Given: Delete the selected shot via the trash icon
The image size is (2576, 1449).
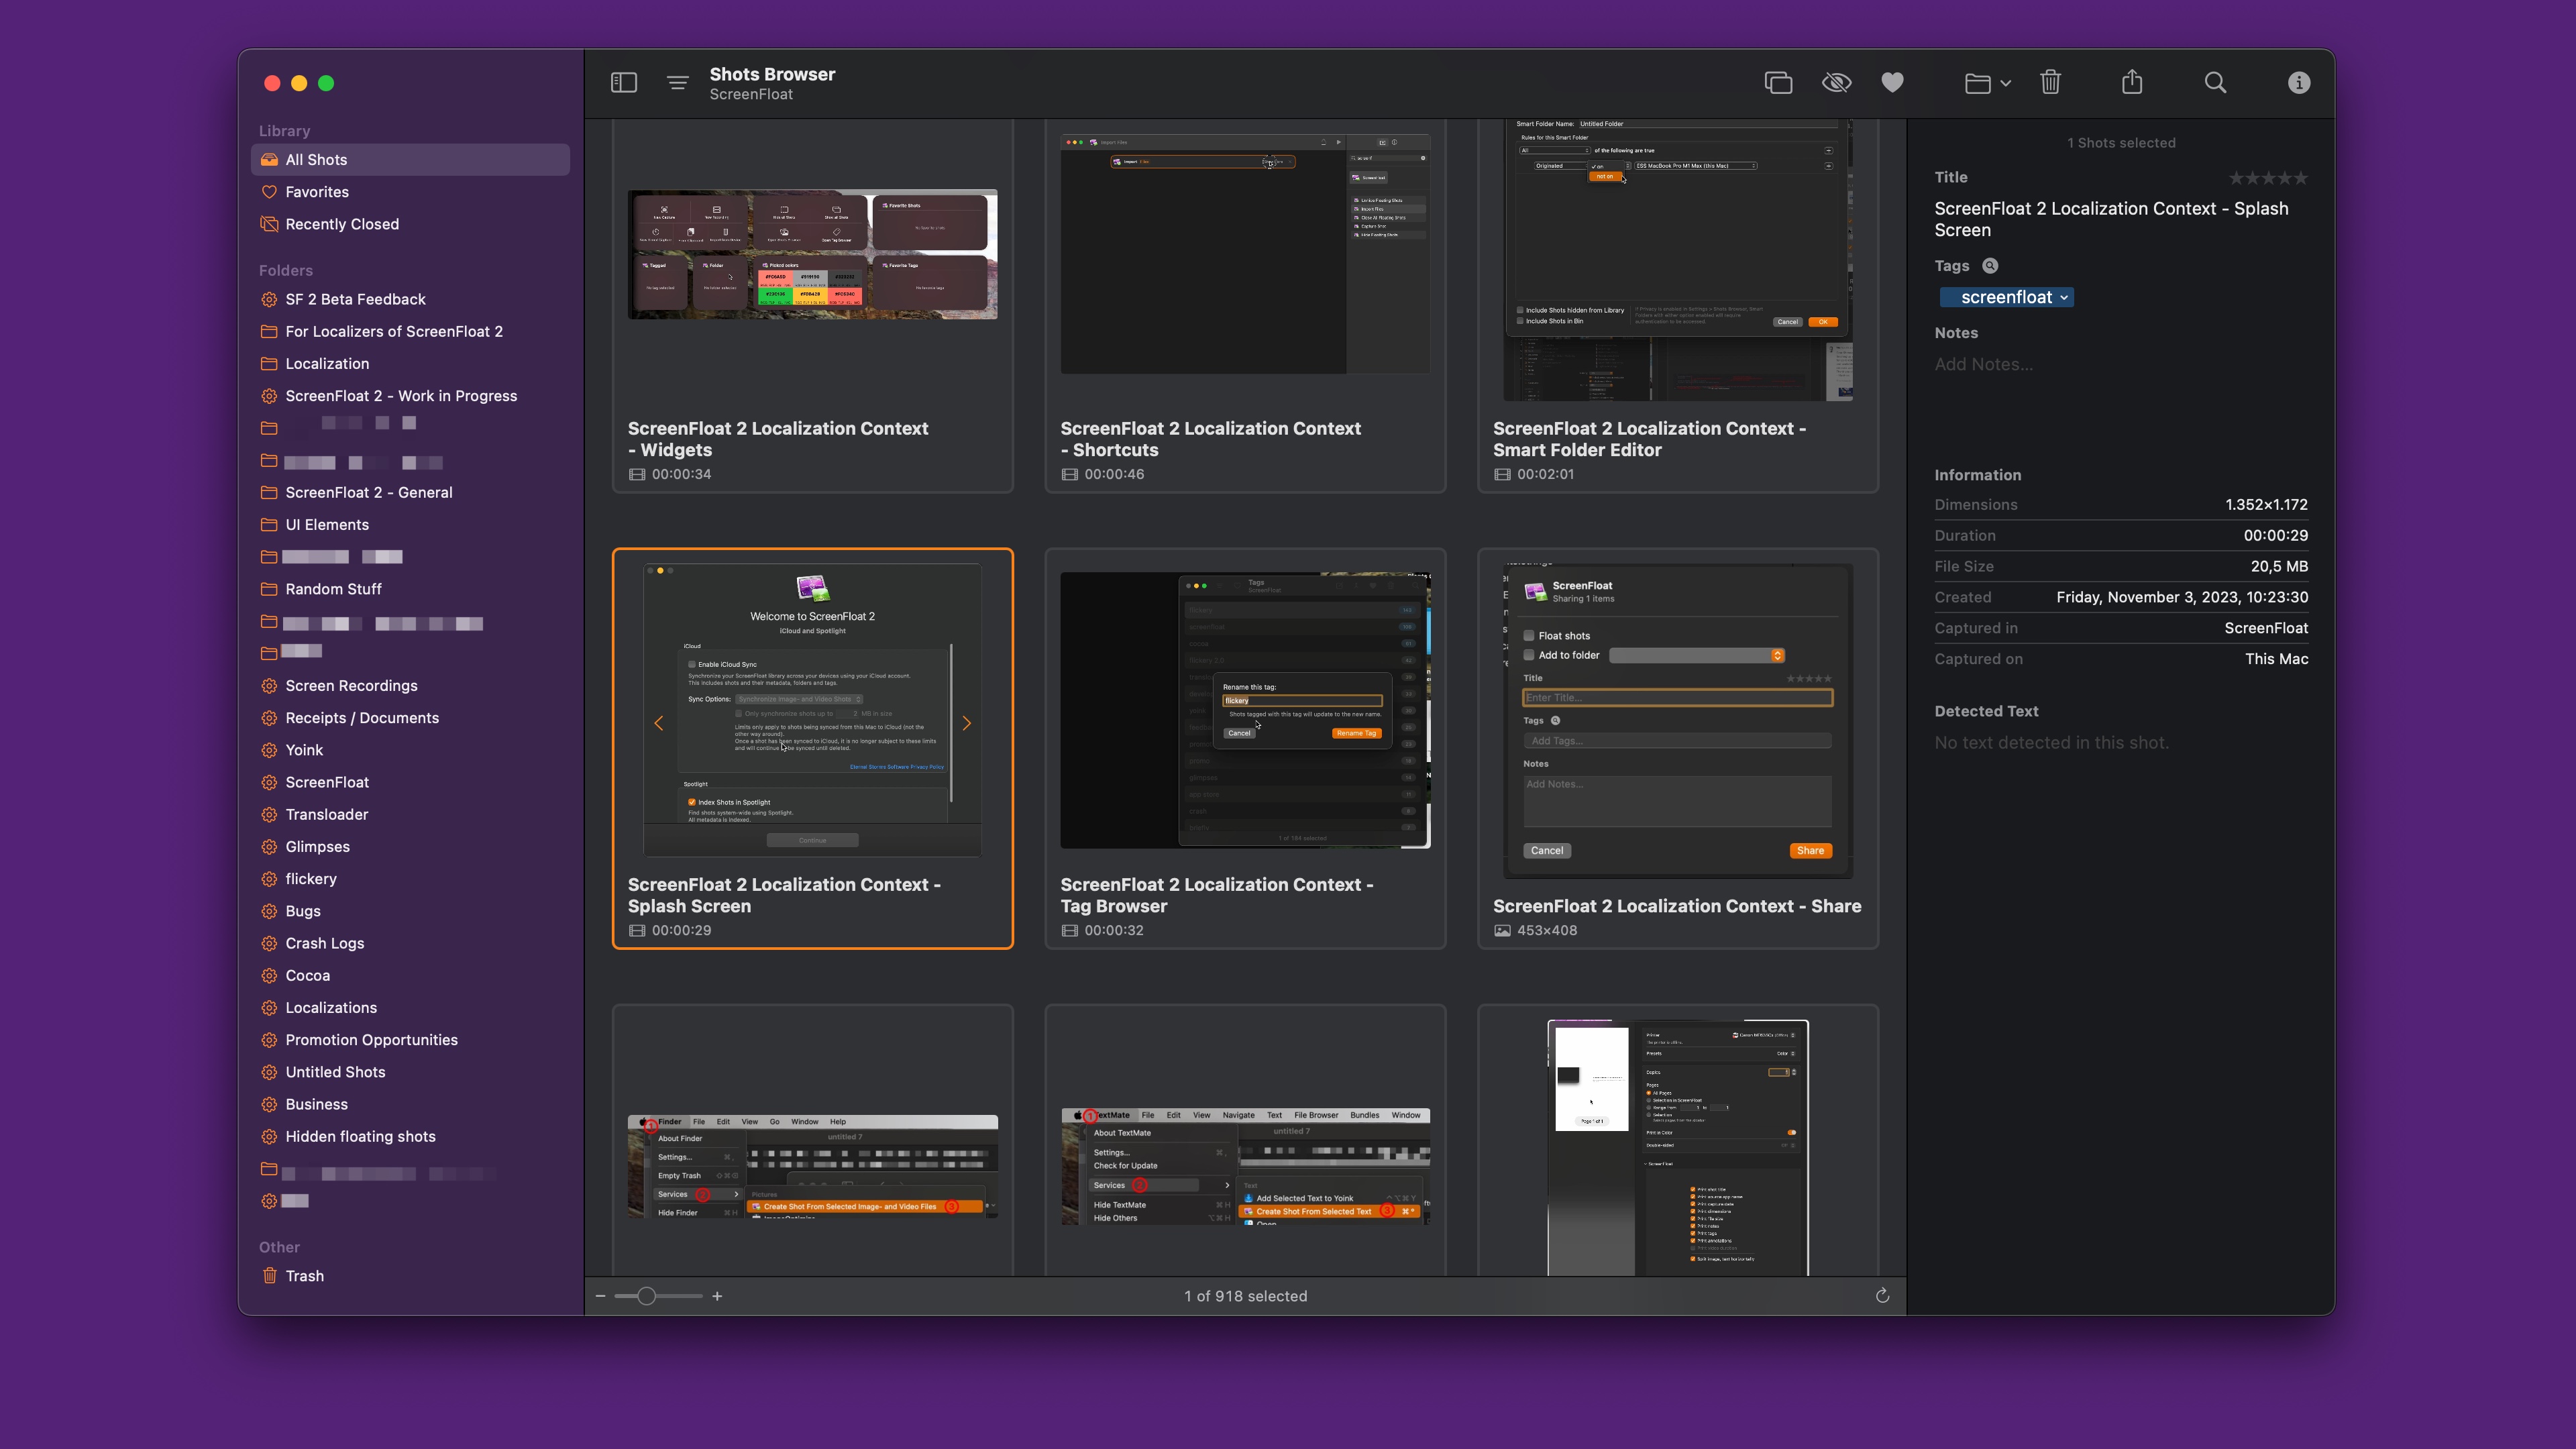Looking at the screenshot, I should [x=2051, y=82].
